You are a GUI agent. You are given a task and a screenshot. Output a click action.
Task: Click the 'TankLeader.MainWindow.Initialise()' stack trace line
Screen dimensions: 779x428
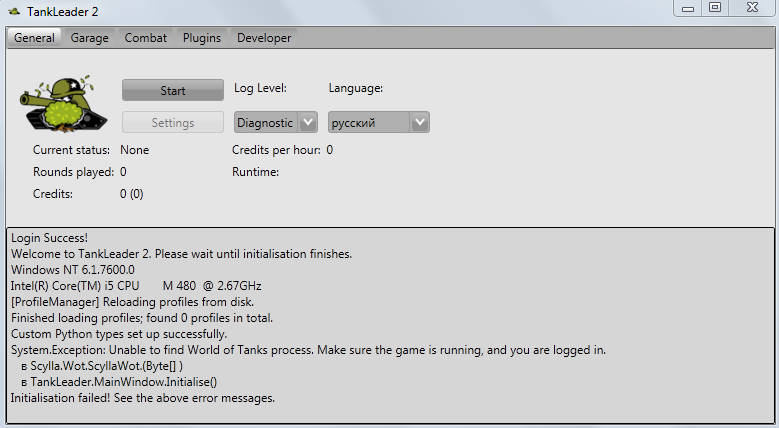click(x=119, y=382)
